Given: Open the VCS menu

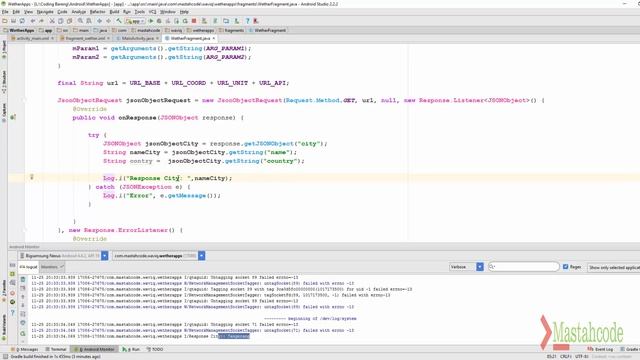Looking at the screenshot, I should (152, 12).
